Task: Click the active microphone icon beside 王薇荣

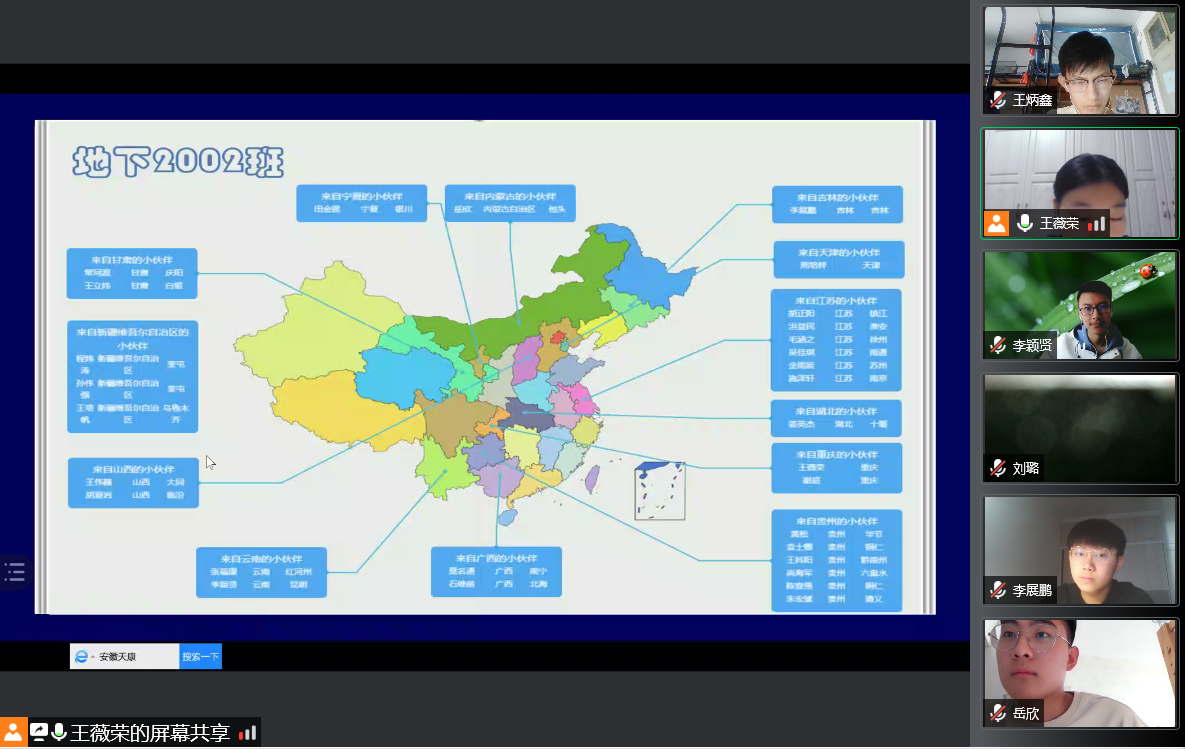Action: click(x=1025, y=223)
